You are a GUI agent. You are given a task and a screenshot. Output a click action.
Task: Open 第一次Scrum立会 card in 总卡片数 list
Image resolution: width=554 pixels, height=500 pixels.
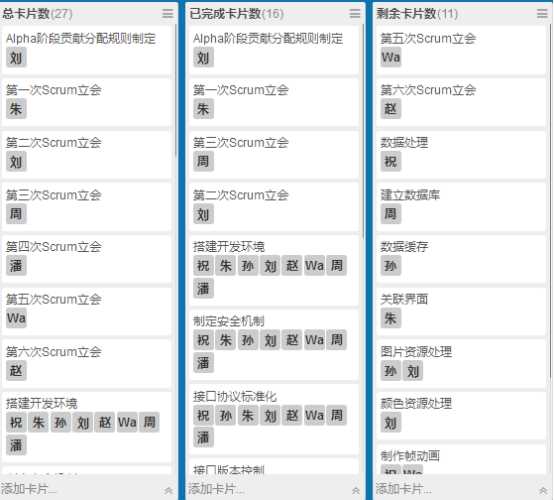pyautogui.click(x=86, y=101)
